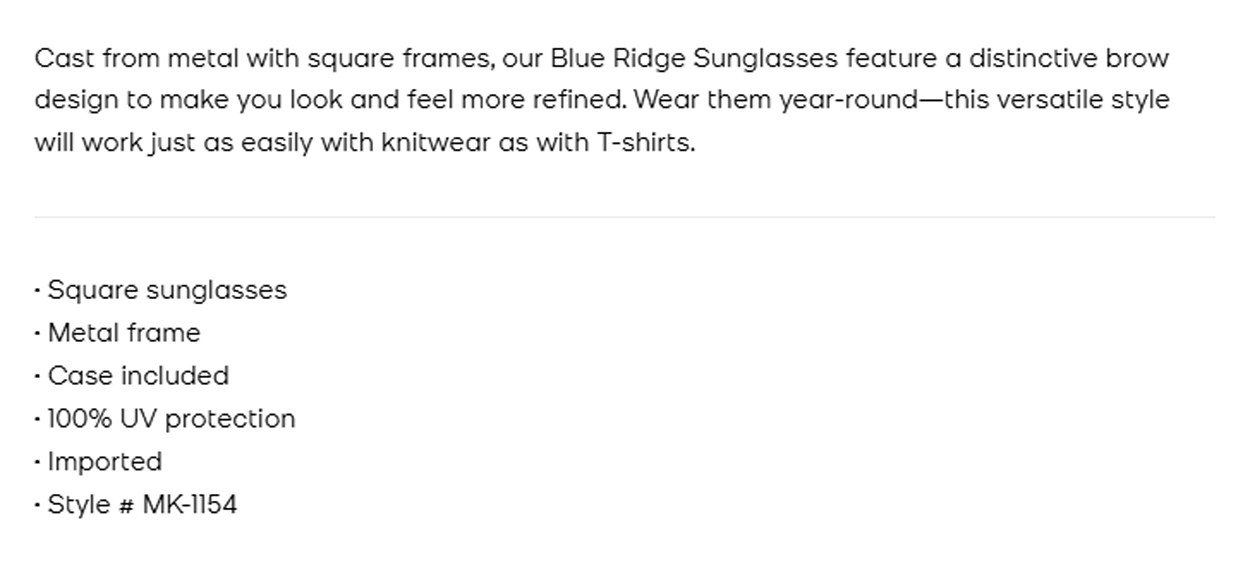The image size is (1250, 563).
Task: Click the phrase 'distinctive brow' in the description
Action: pyautogui.click(x=1068, y=59)
